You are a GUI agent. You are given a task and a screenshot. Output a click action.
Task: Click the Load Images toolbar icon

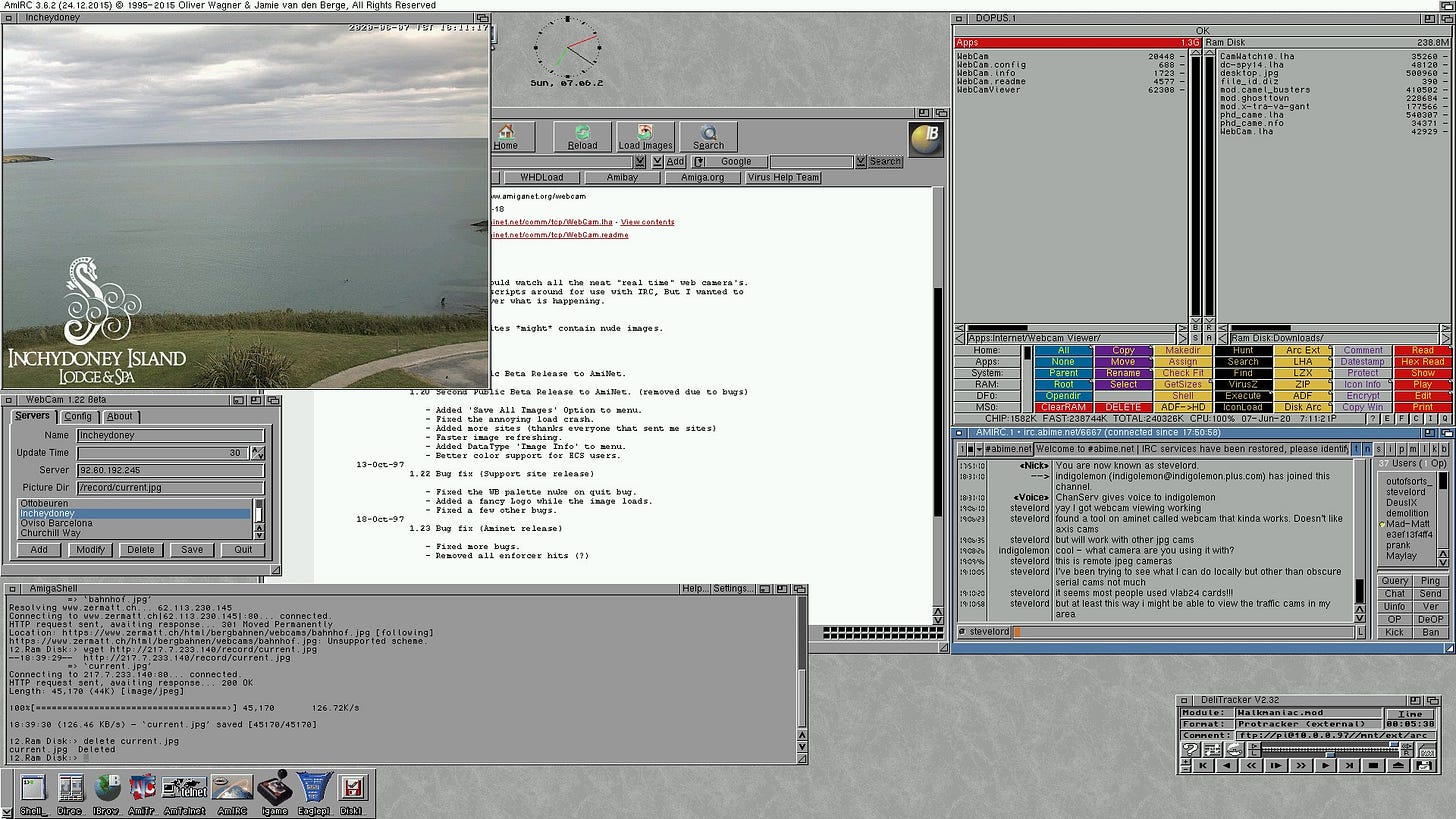click(x=645, y=137)
